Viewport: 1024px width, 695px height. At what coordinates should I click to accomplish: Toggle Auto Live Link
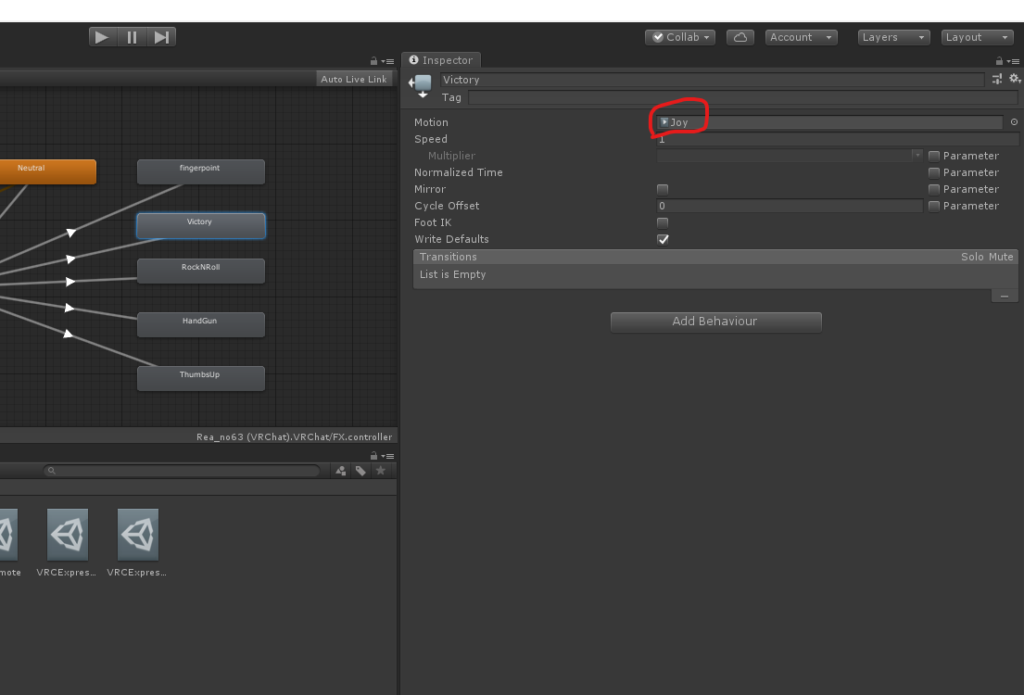354,79
